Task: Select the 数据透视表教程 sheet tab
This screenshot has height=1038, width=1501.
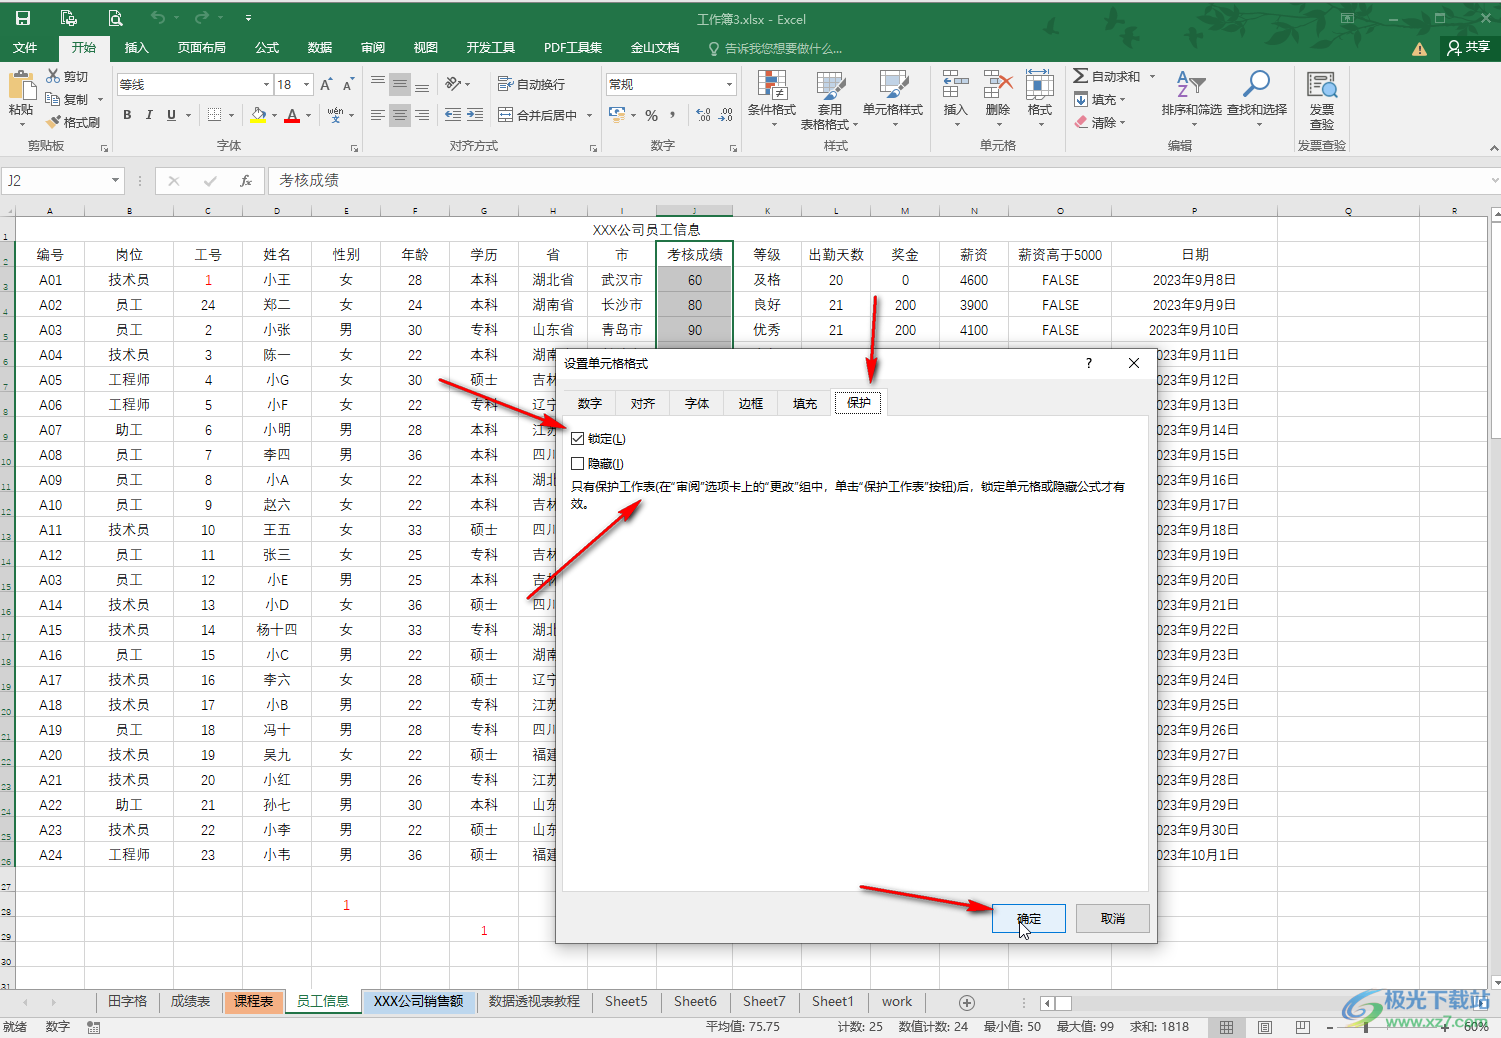Action: pos(534,1001)
